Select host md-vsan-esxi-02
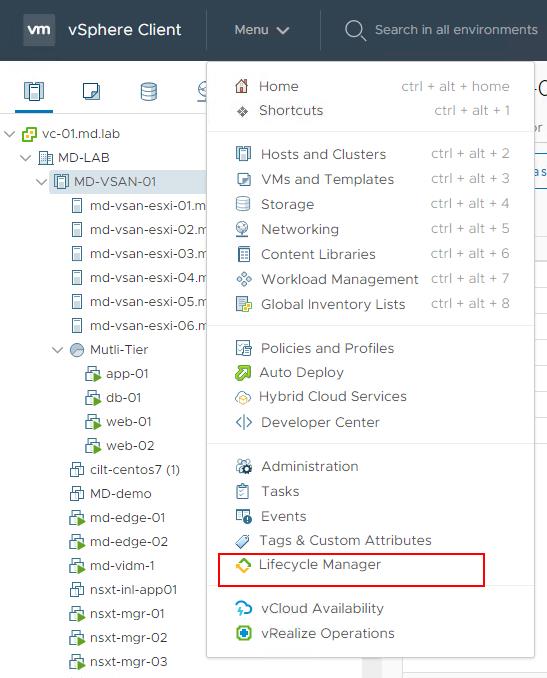The height and width of the screenshot is (678, 547). click(147, 230)
